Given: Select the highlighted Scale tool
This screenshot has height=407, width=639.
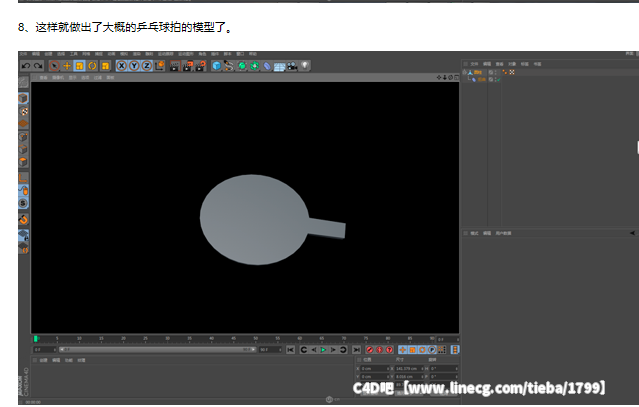Looking at the screenshot, I should click(x=79, y=66).
